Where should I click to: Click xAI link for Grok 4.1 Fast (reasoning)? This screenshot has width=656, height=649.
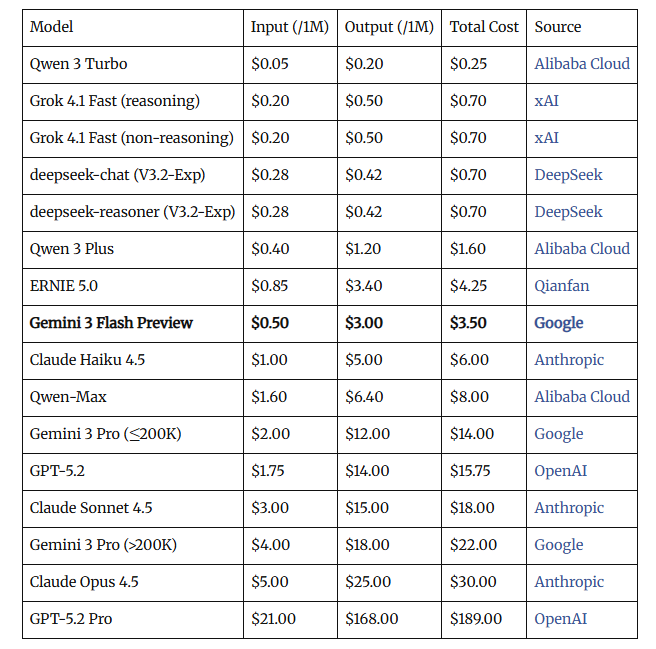coord(546,101)
